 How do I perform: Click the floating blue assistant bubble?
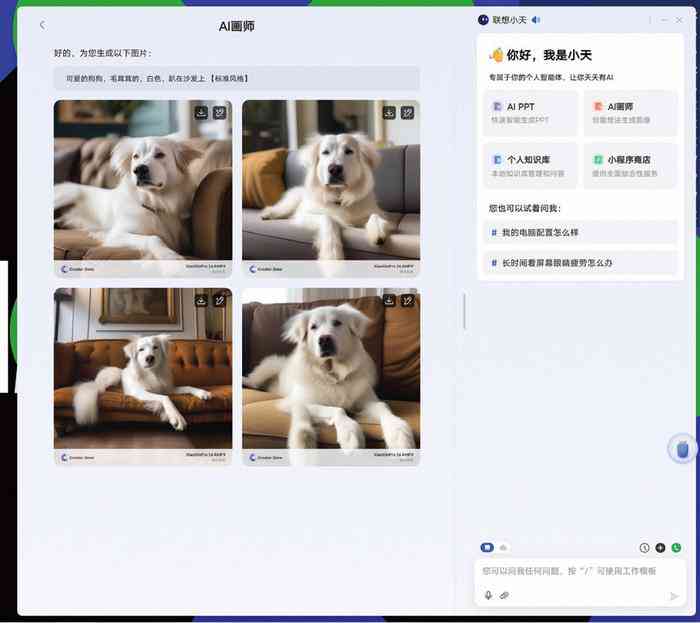(683, 449)
